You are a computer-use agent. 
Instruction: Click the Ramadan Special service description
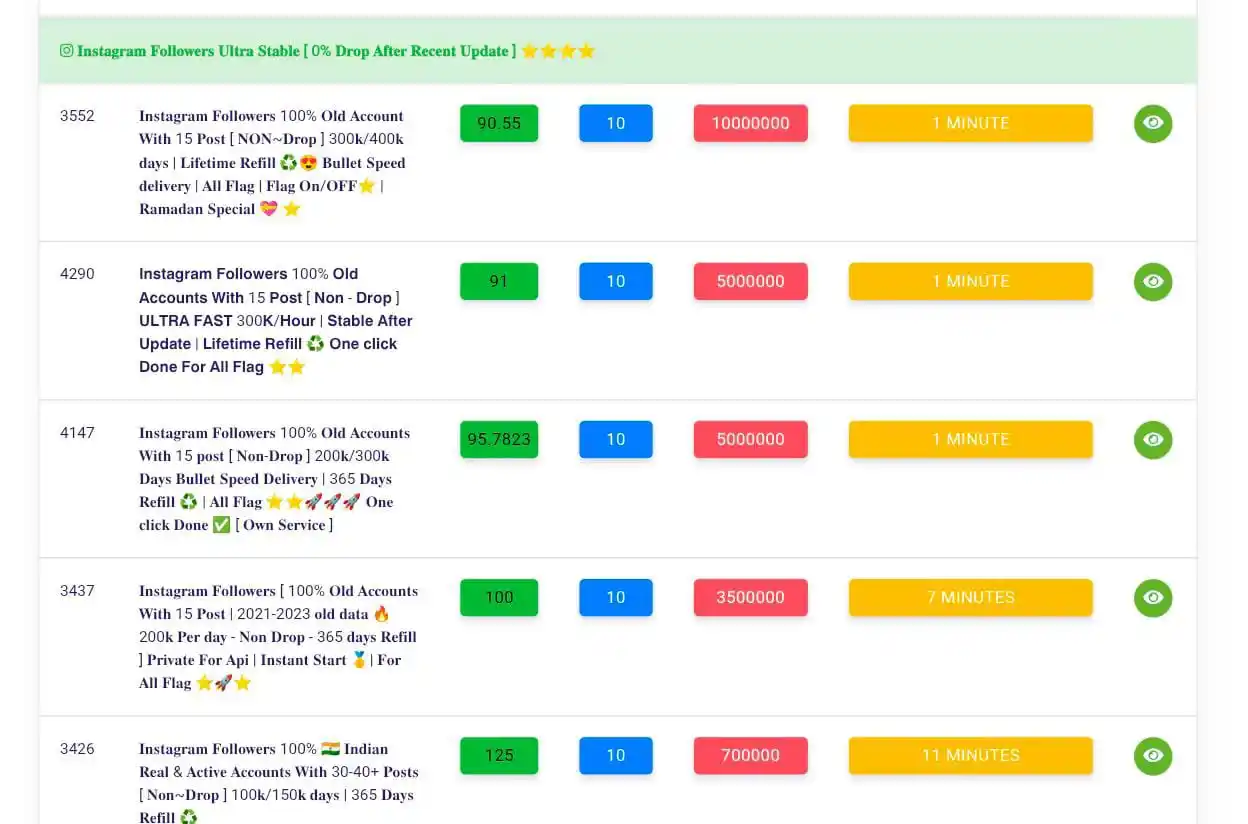(x=273, y=162)
